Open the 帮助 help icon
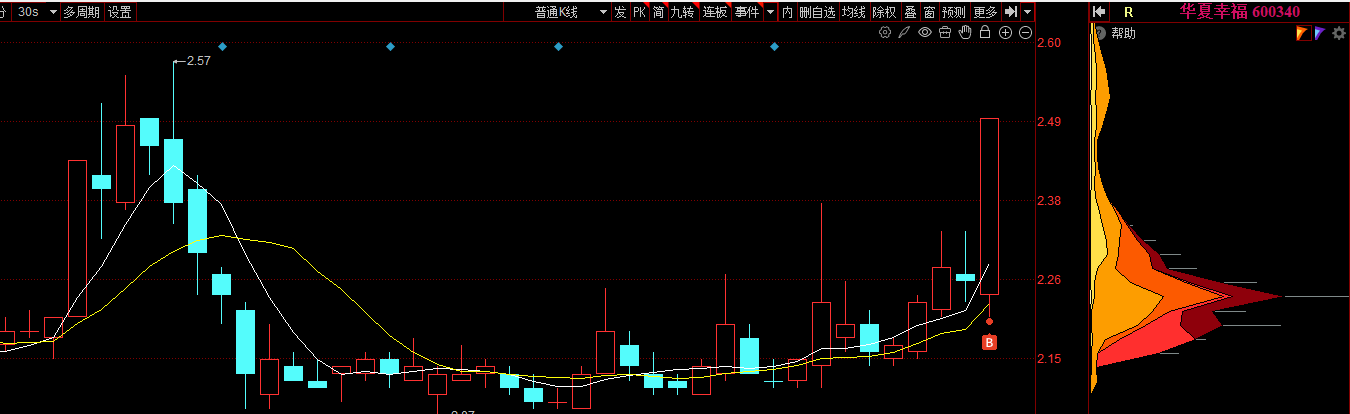 click(x=1100, y=33)
